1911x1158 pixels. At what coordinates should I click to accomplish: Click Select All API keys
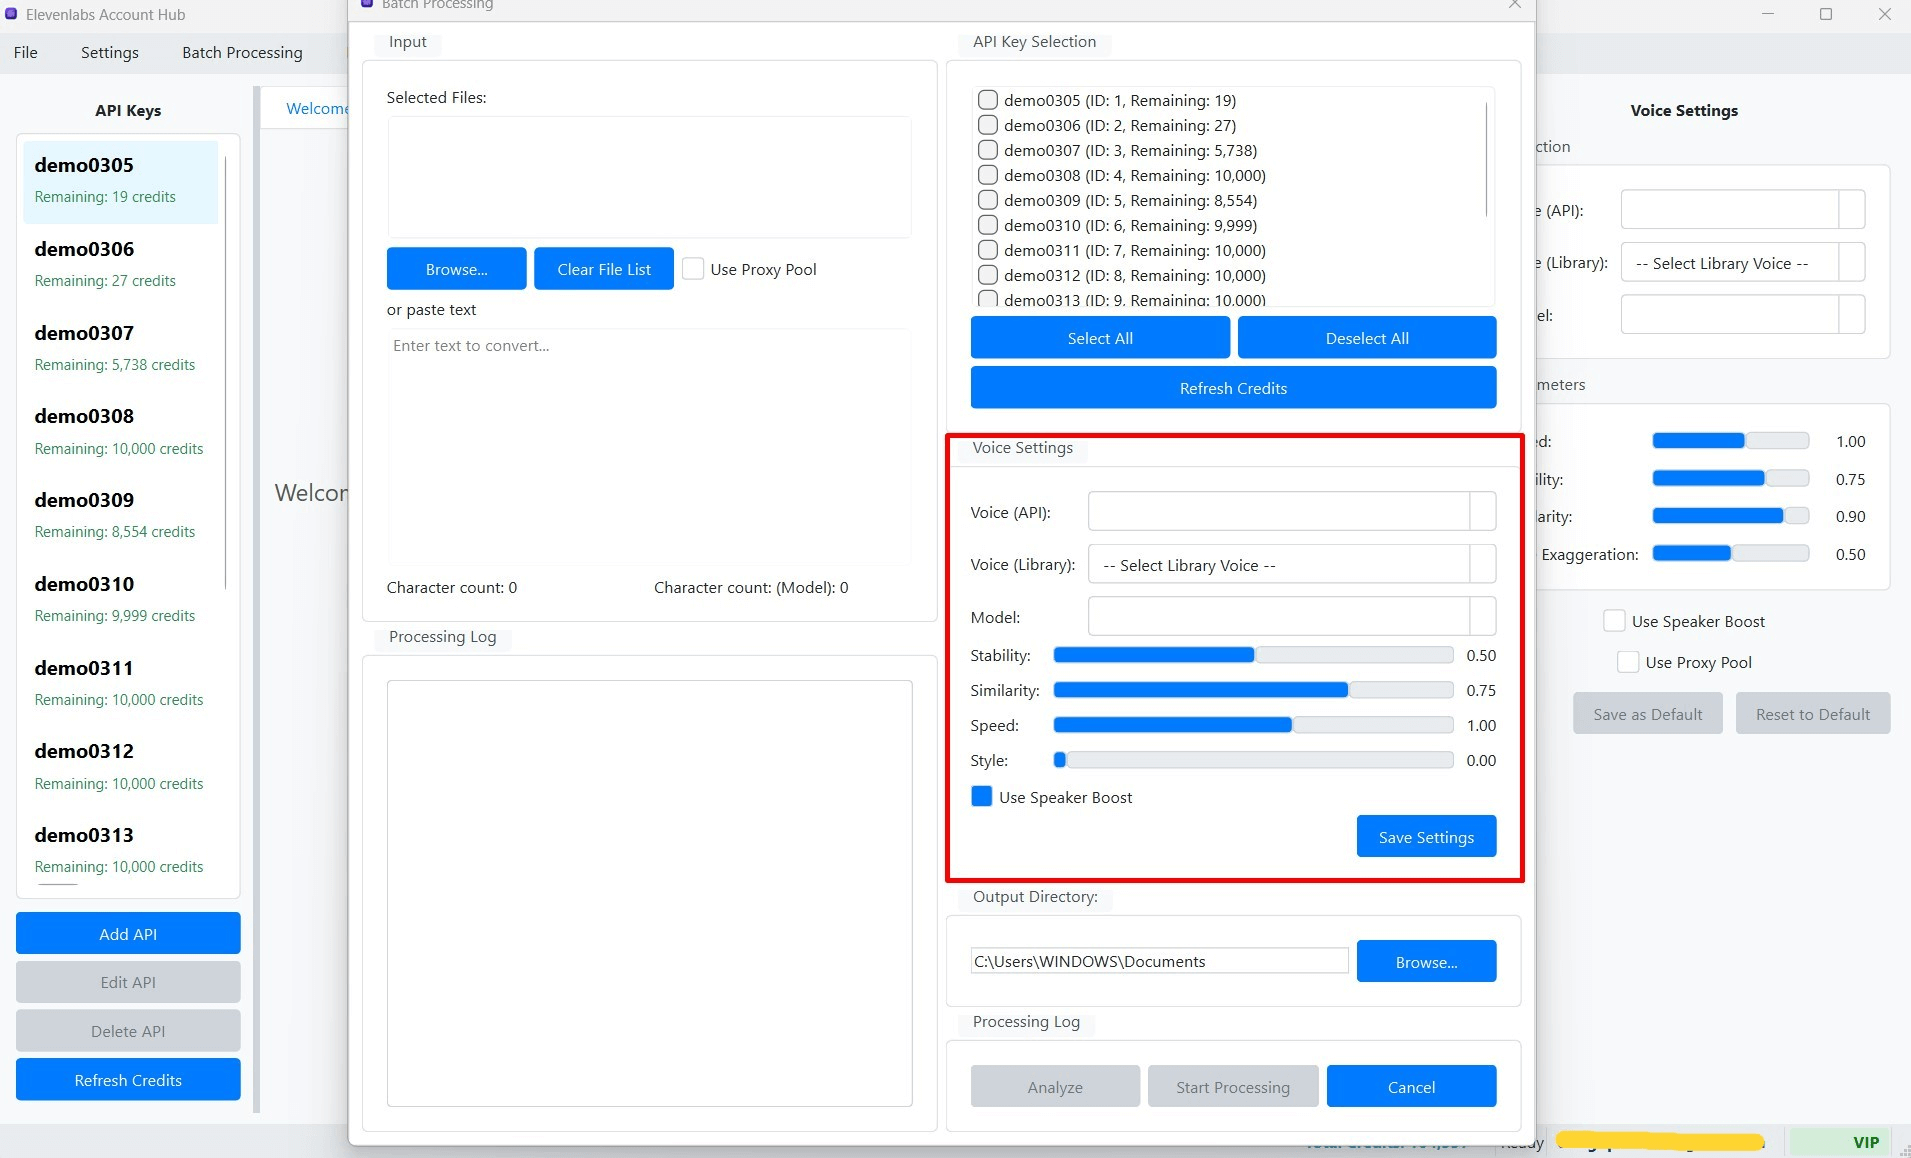(x=1100, y=338)
